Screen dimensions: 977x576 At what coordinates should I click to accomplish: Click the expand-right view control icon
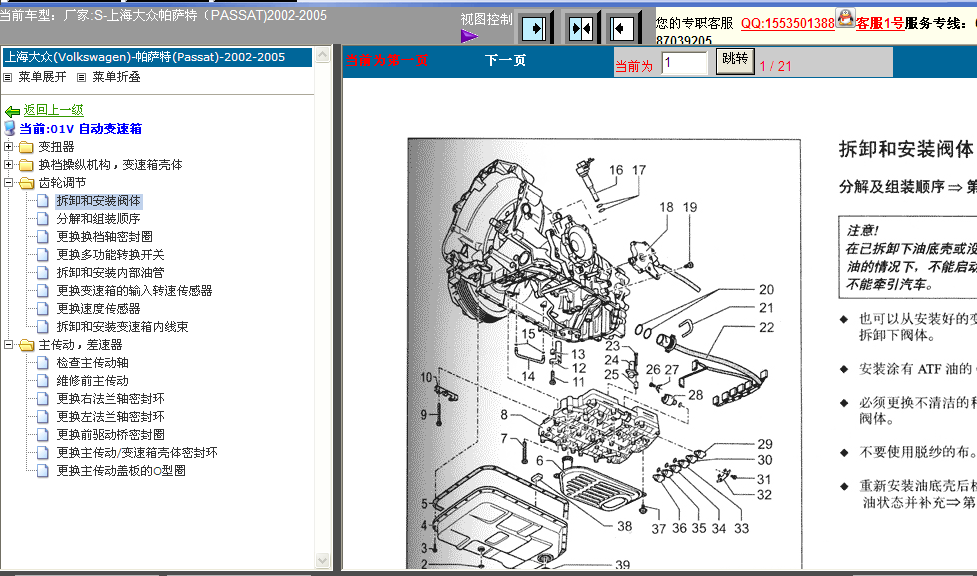point(534,28)
